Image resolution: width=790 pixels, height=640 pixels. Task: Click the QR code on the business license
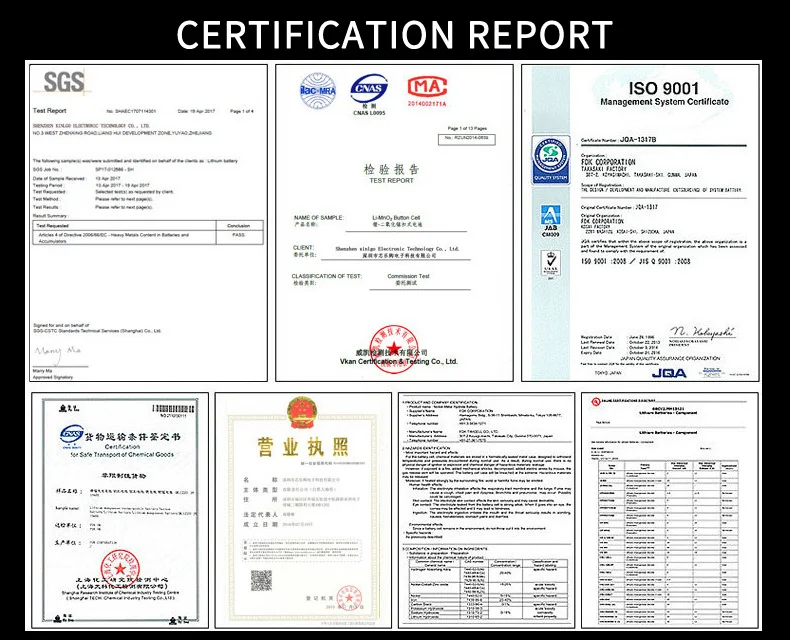tap(261, 581)
